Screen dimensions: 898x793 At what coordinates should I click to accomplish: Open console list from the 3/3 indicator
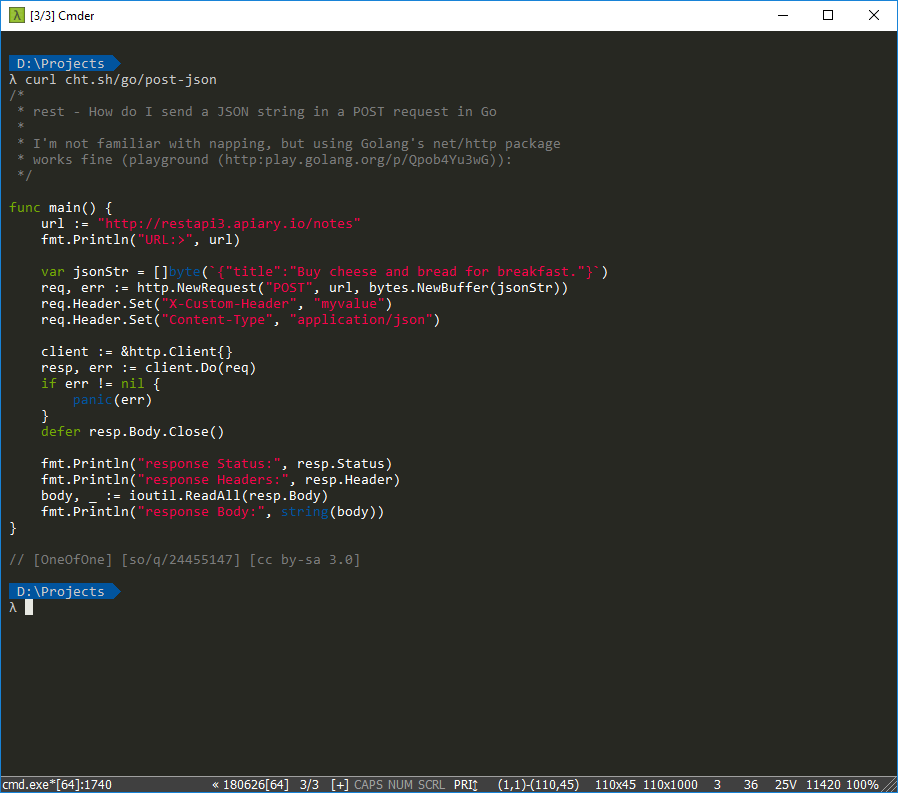click(x=310, y=784)
